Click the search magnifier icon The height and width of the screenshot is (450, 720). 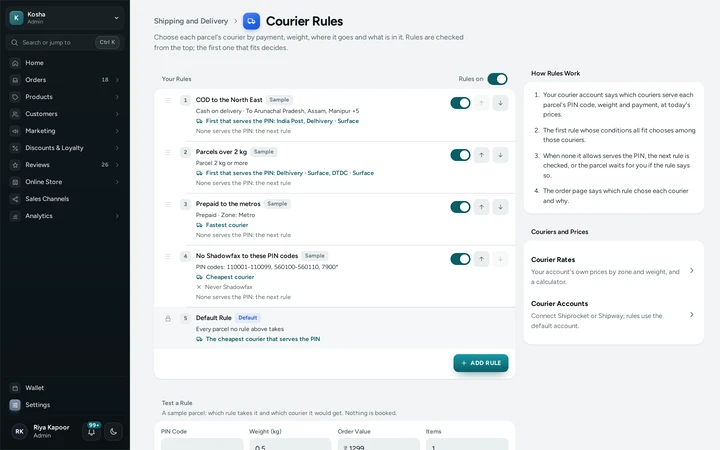[x=15, y=42]
